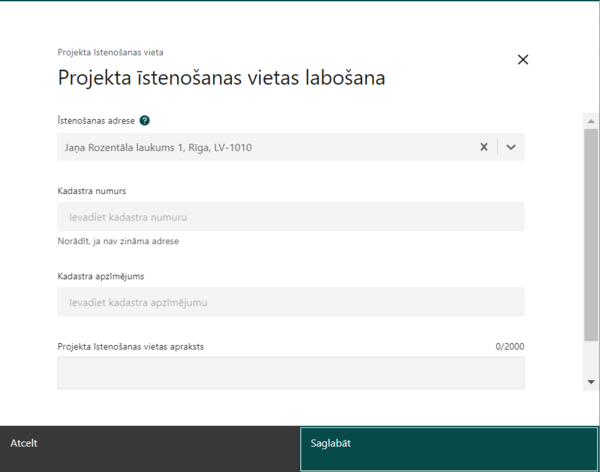Viewport: 600px width, 472px height.
Task: Clear the selected Jaņa Rozentāla laukums address
Action: tap(484, 147)
